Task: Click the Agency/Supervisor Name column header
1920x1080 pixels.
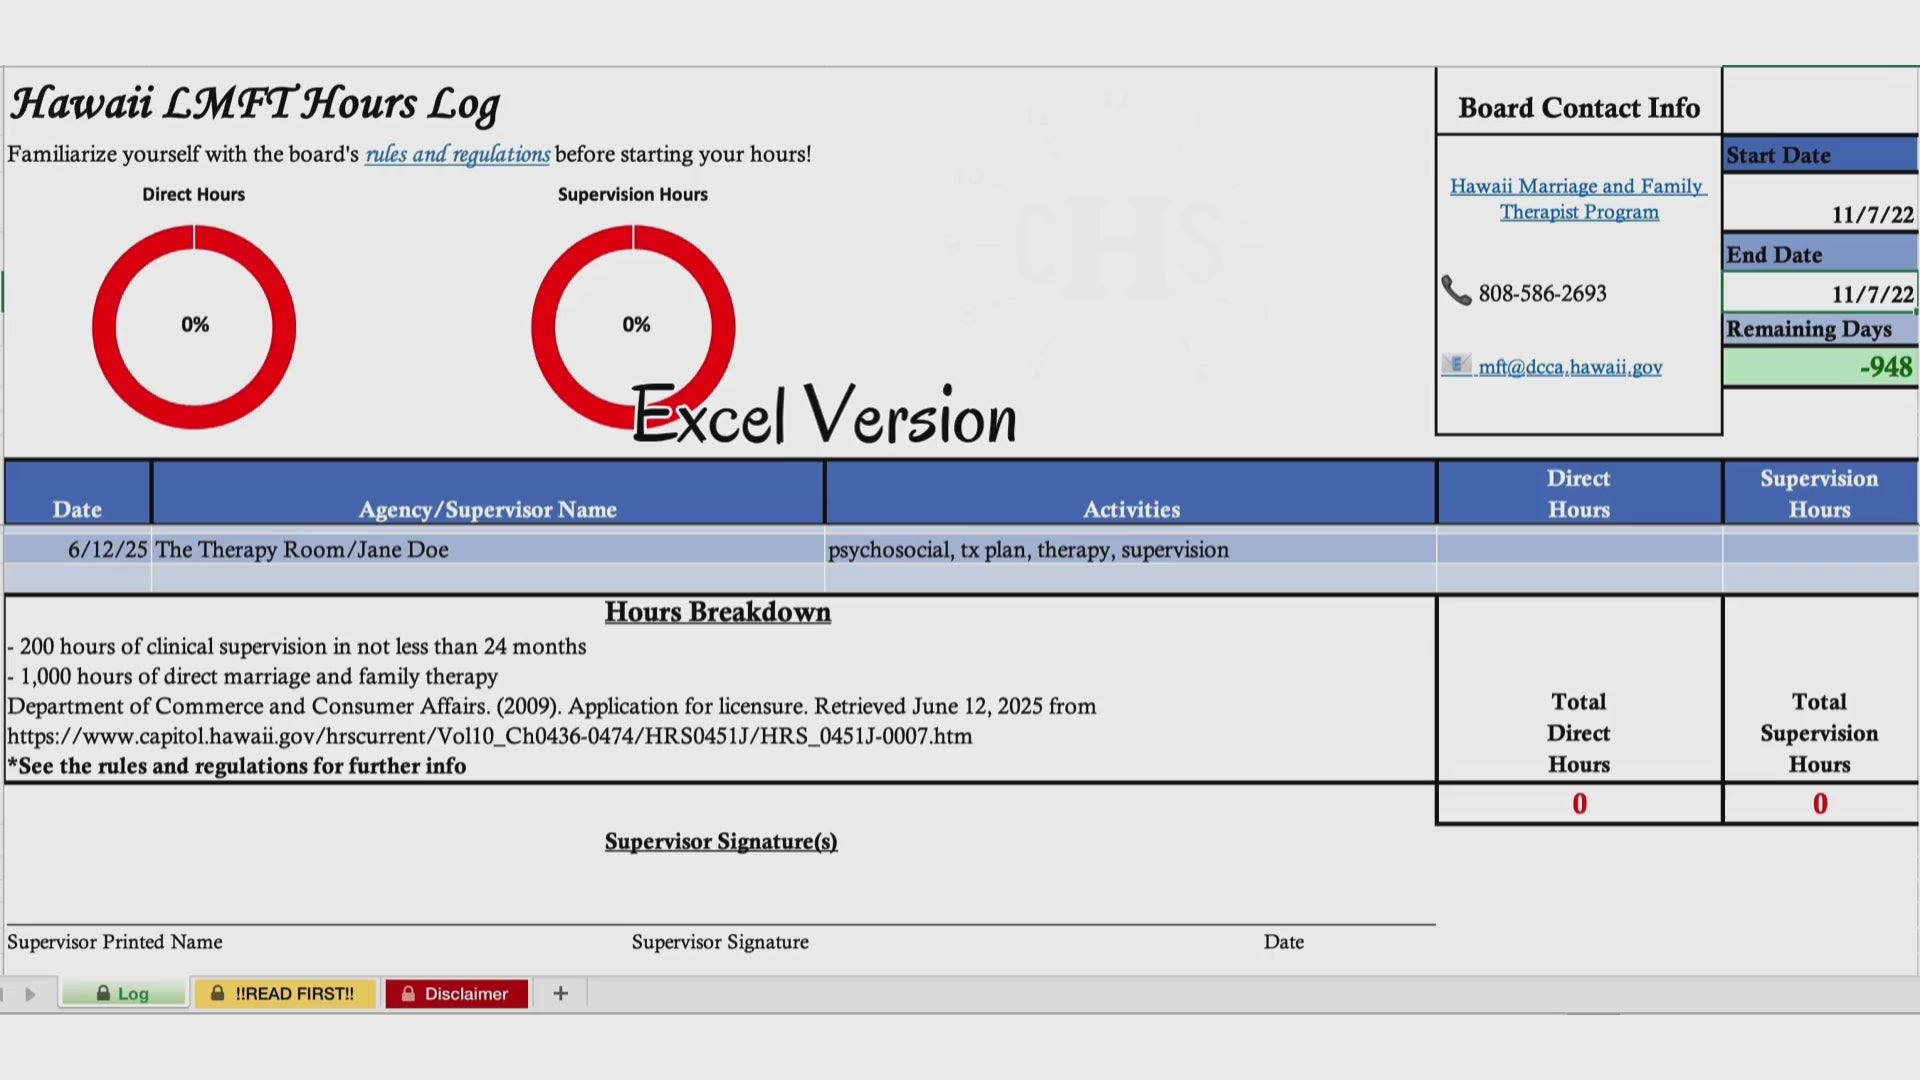Action: point(488,493)
